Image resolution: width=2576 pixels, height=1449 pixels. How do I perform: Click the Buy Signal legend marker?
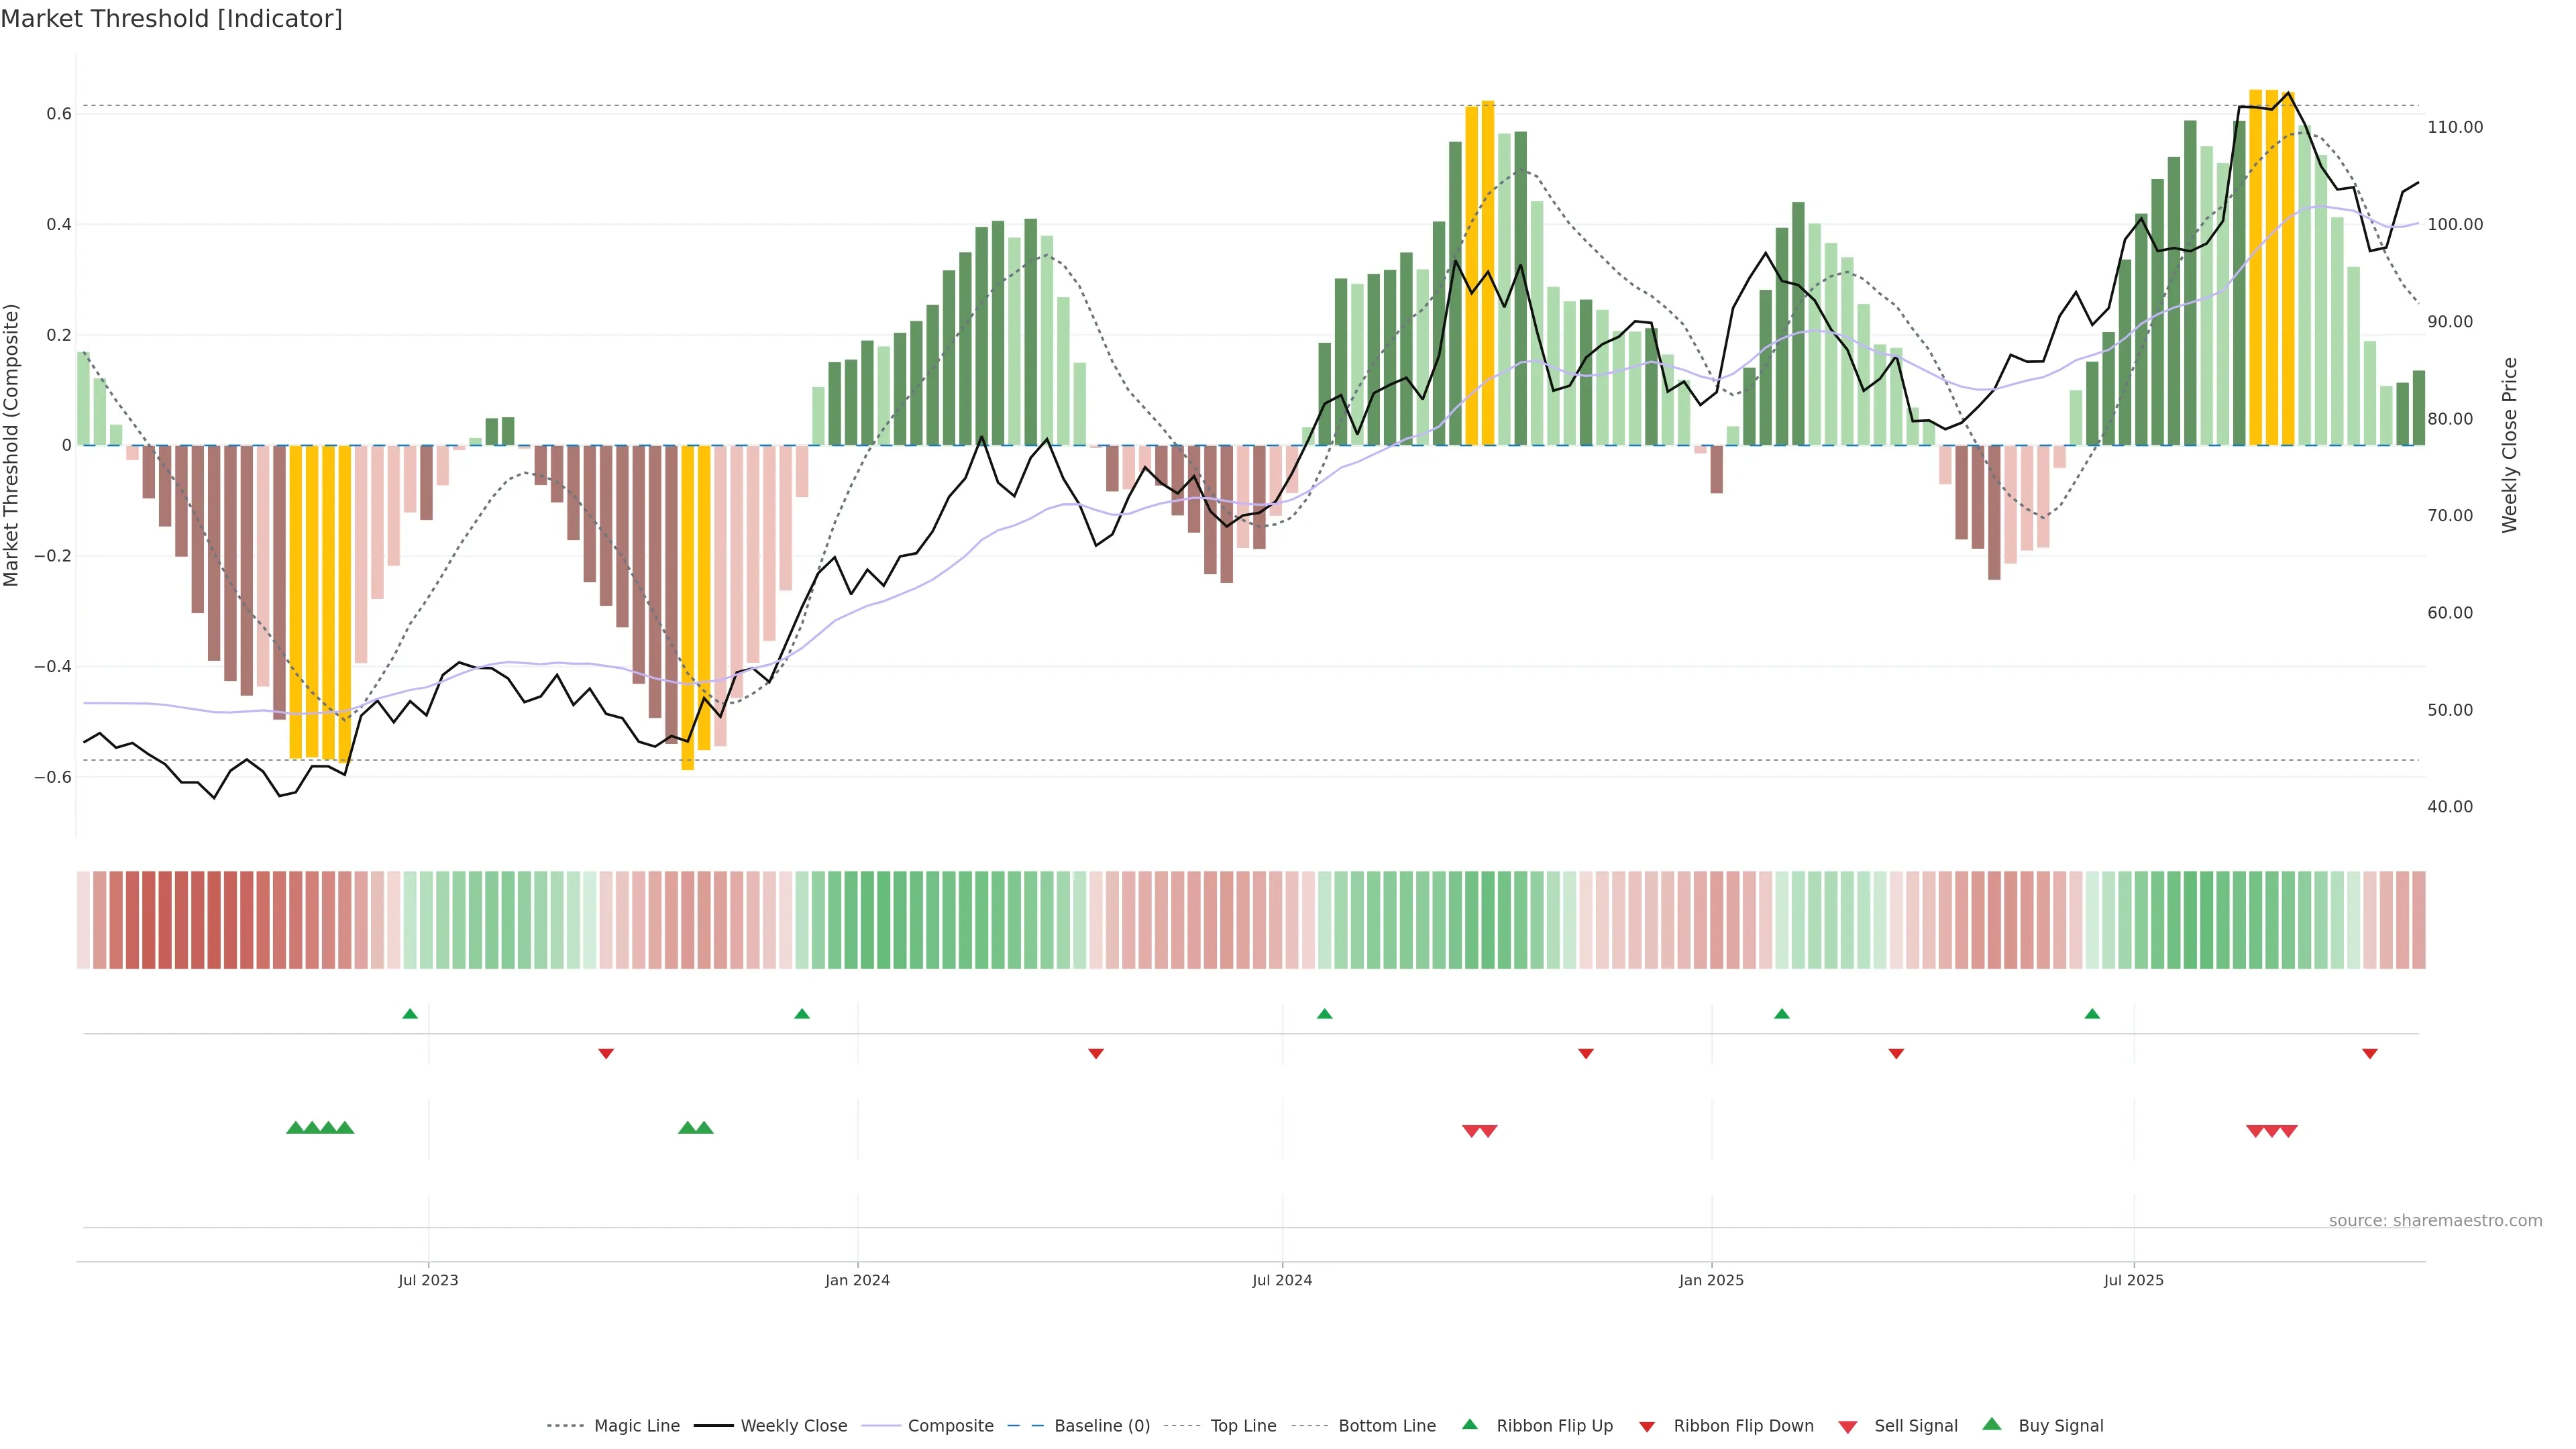(x=1991, y=1424)
